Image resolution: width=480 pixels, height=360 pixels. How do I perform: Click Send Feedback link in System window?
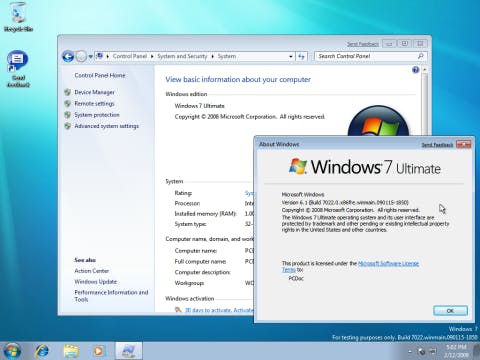click(x=363, y=44)
